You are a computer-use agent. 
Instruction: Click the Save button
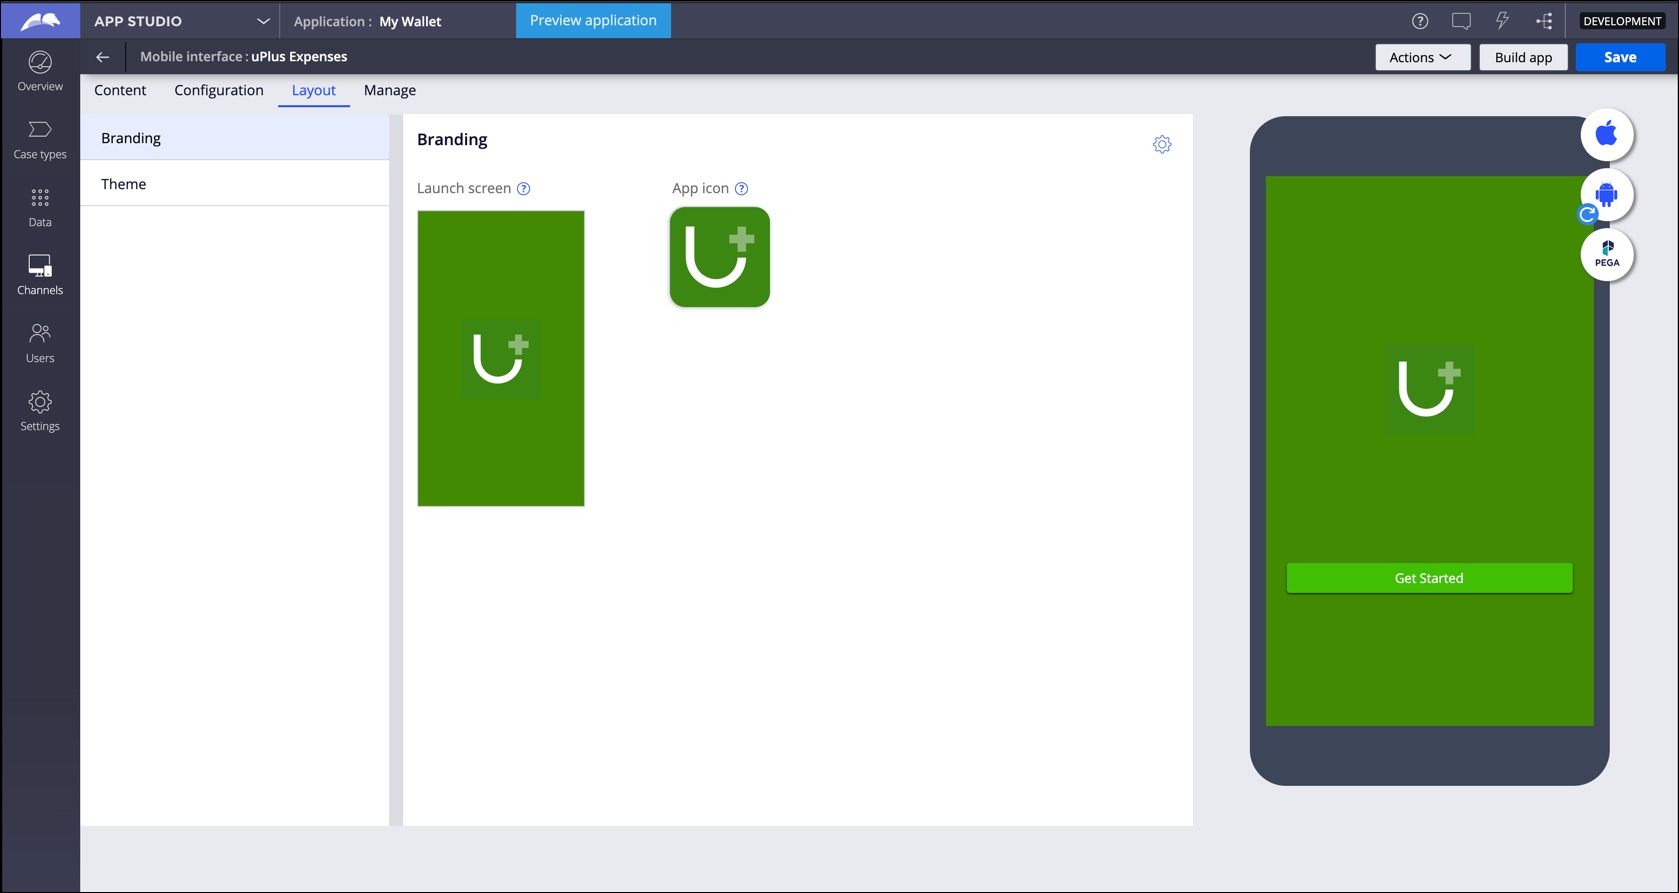point(1619,57)
